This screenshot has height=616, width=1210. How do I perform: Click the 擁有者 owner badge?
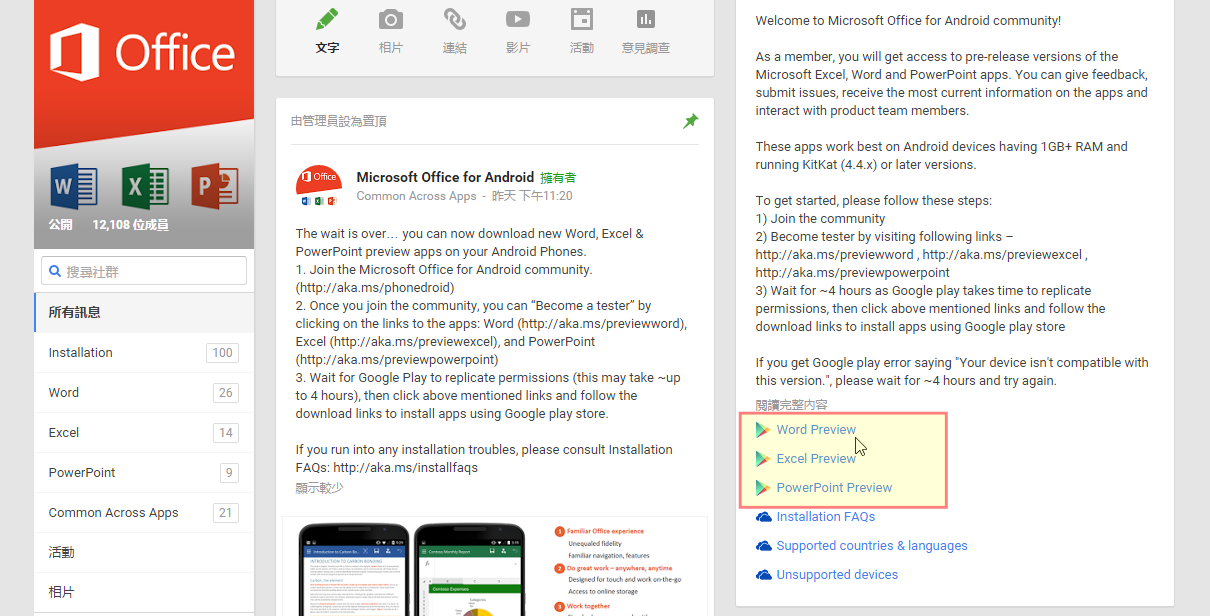pyautogui.click(x=558, y=177)
